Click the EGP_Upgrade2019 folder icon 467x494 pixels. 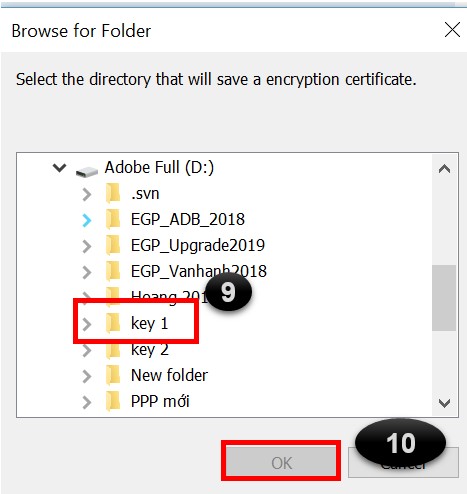113,245
